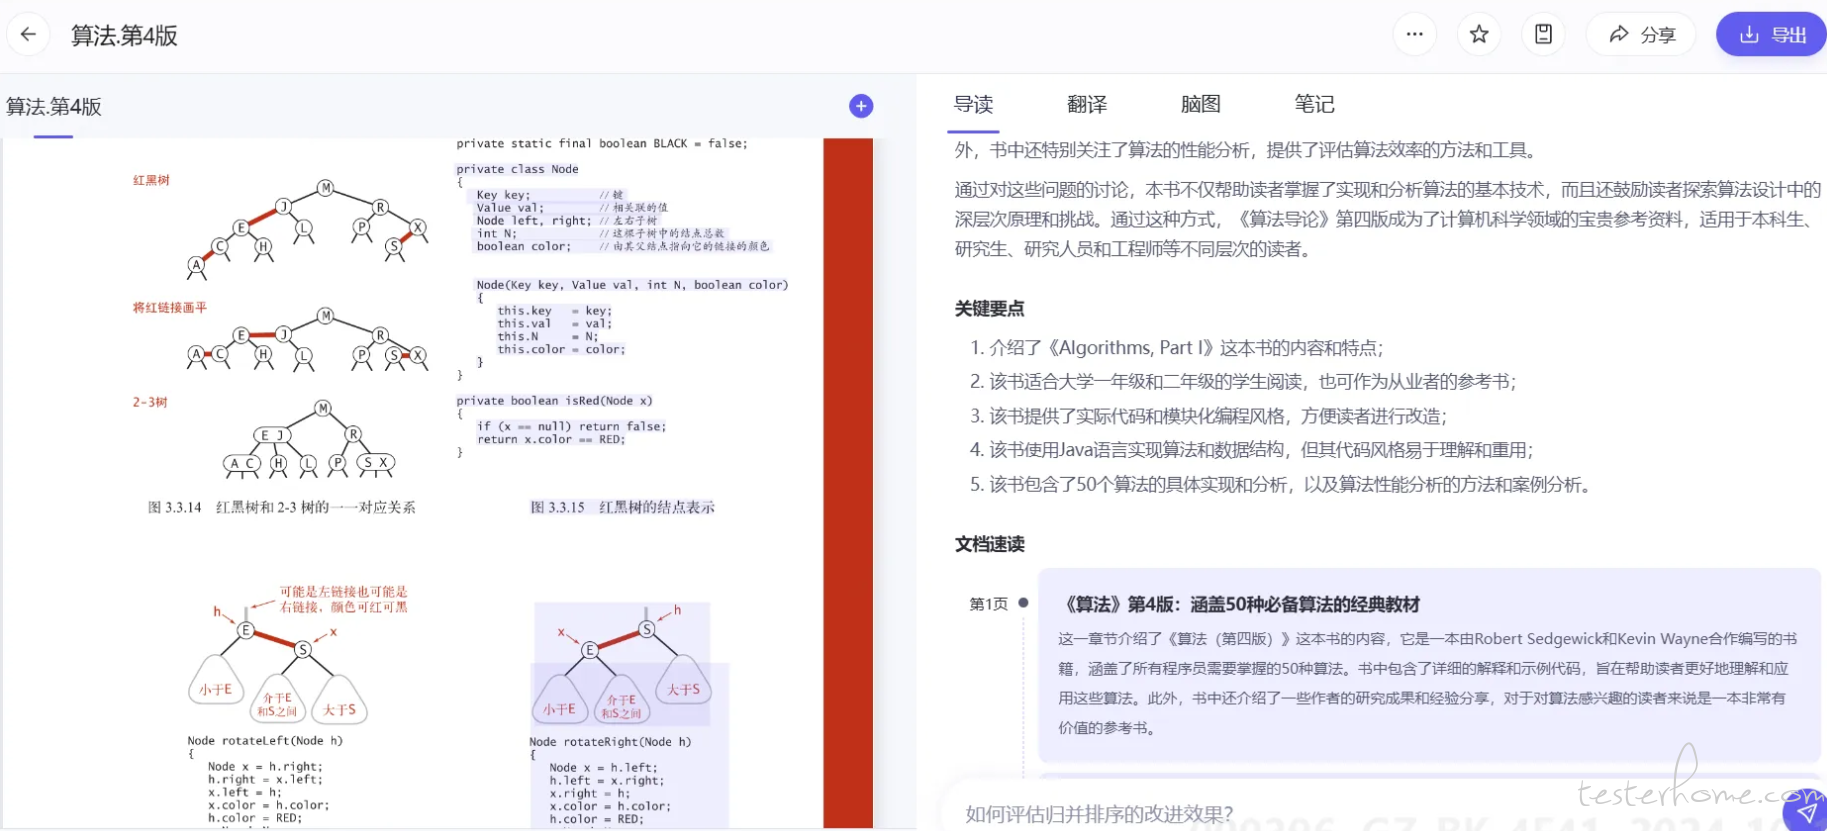The height and width of the screenshot is (831, 1827).
Task: Open the 分享 share button
Action: click(x=1641, y=35)
